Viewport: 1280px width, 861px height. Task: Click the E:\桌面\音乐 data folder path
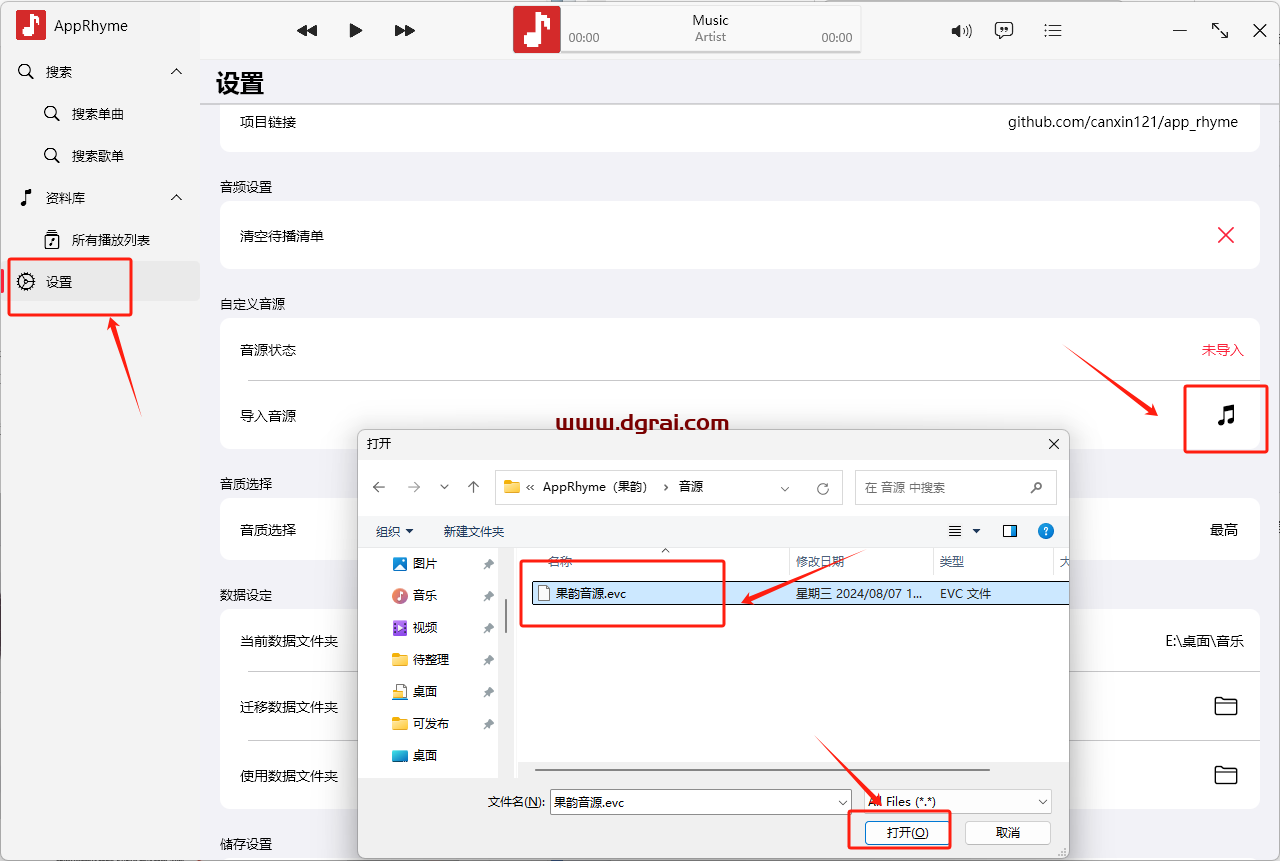click(x=1205, y=641)
